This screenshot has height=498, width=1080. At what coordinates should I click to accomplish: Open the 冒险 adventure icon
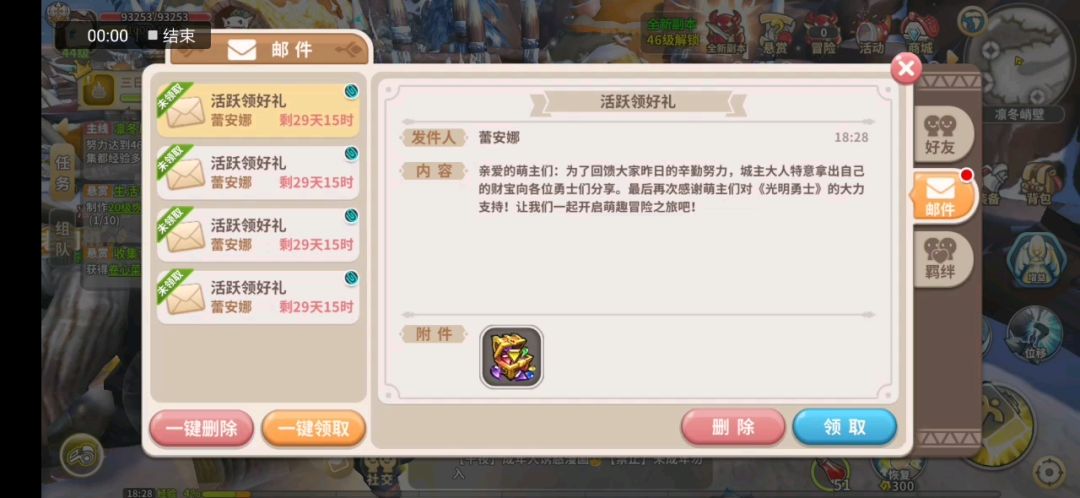822,34
